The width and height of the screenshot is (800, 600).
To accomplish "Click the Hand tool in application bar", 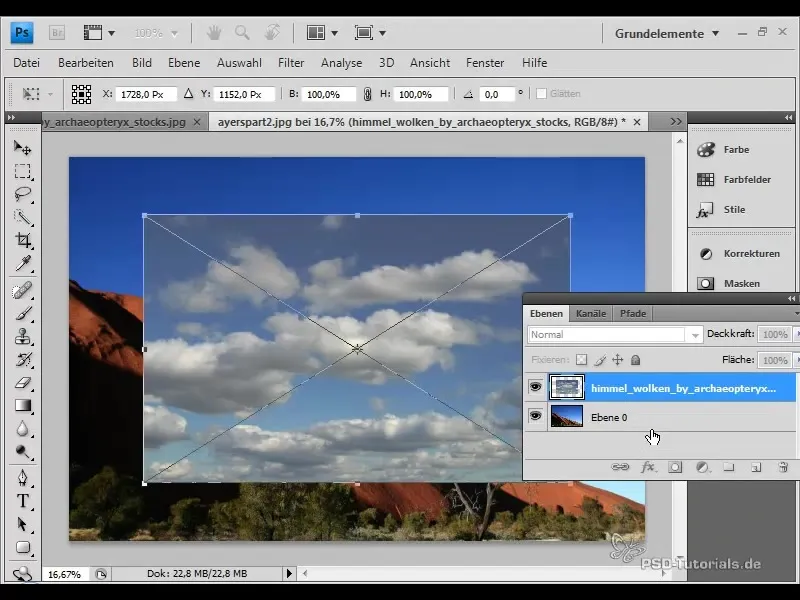I will (214, 33).
